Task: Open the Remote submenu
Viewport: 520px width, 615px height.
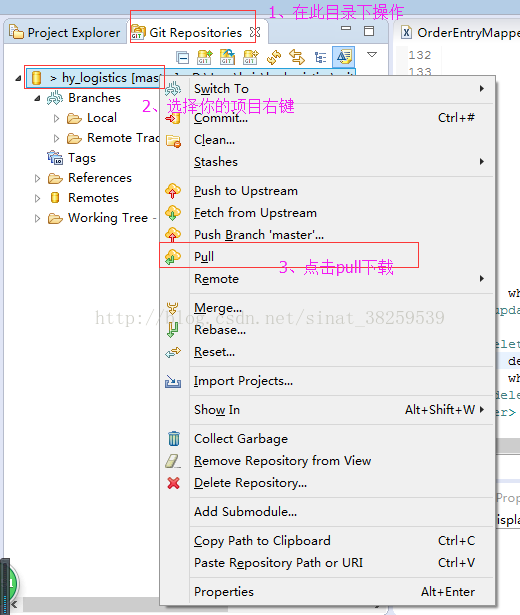Action: (327, 278)
